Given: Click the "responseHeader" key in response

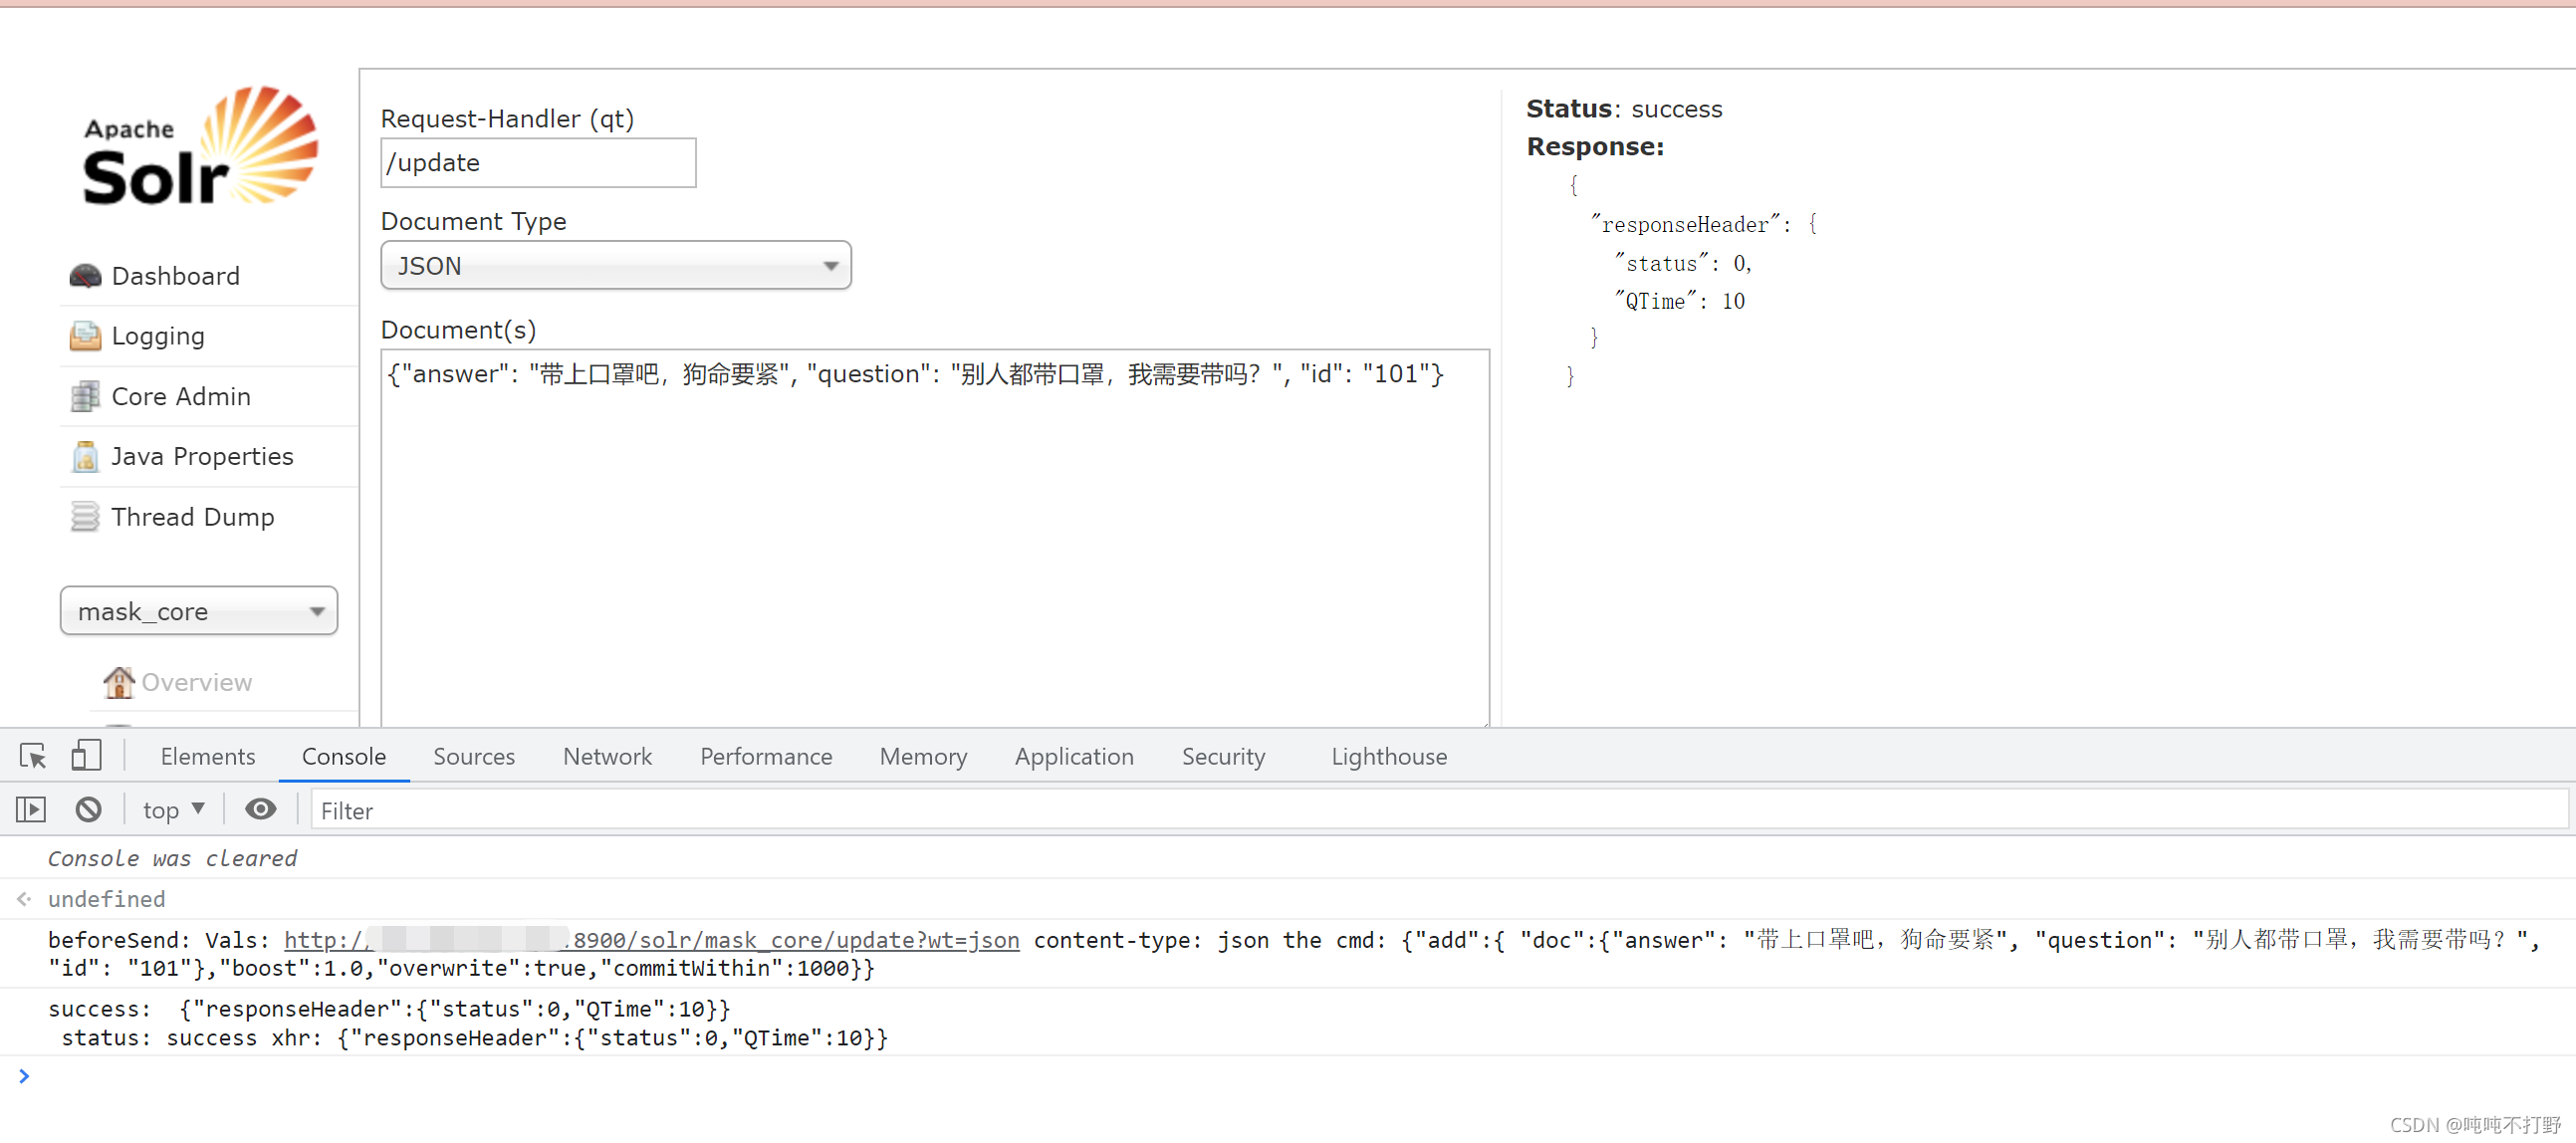Looking at the screenshot, I should pyautogui.click(x=1685, y=225).
